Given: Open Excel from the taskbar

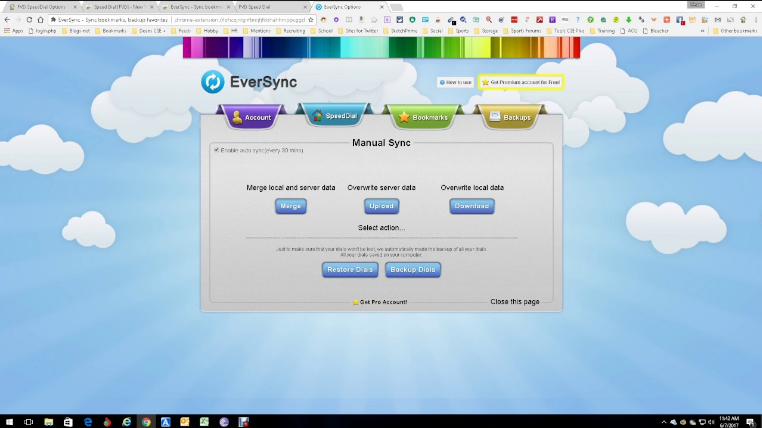Looking at the screenshot, I should pyautogui.click(x=204, y=422).
